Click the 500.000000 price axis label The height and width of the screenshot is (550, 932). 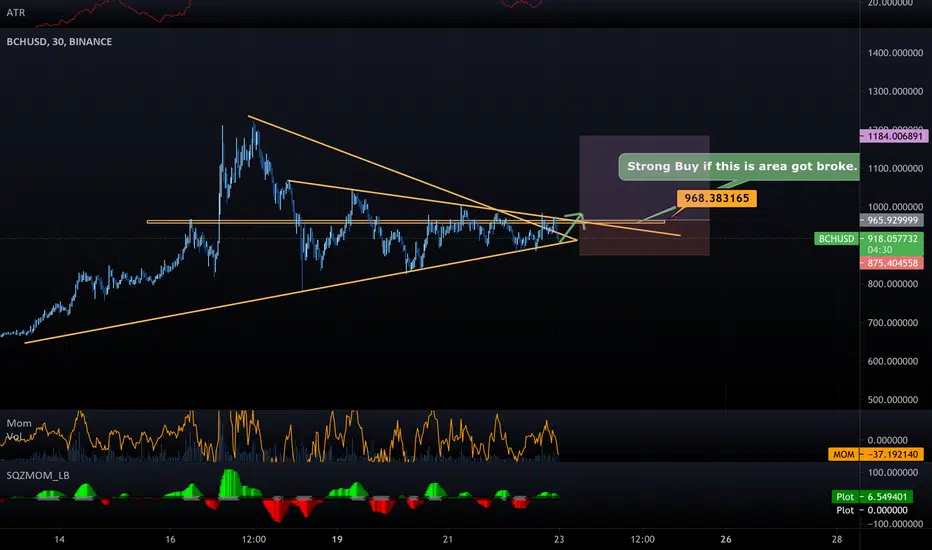892,400
